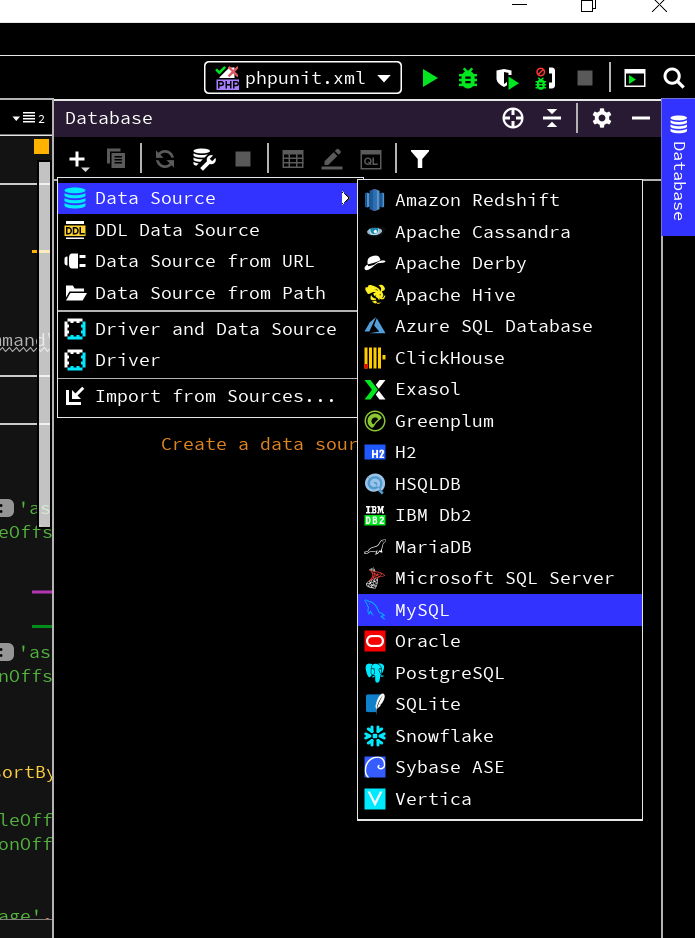Run the phpunit.xml configuration with green play

click(x=430, y=78)
